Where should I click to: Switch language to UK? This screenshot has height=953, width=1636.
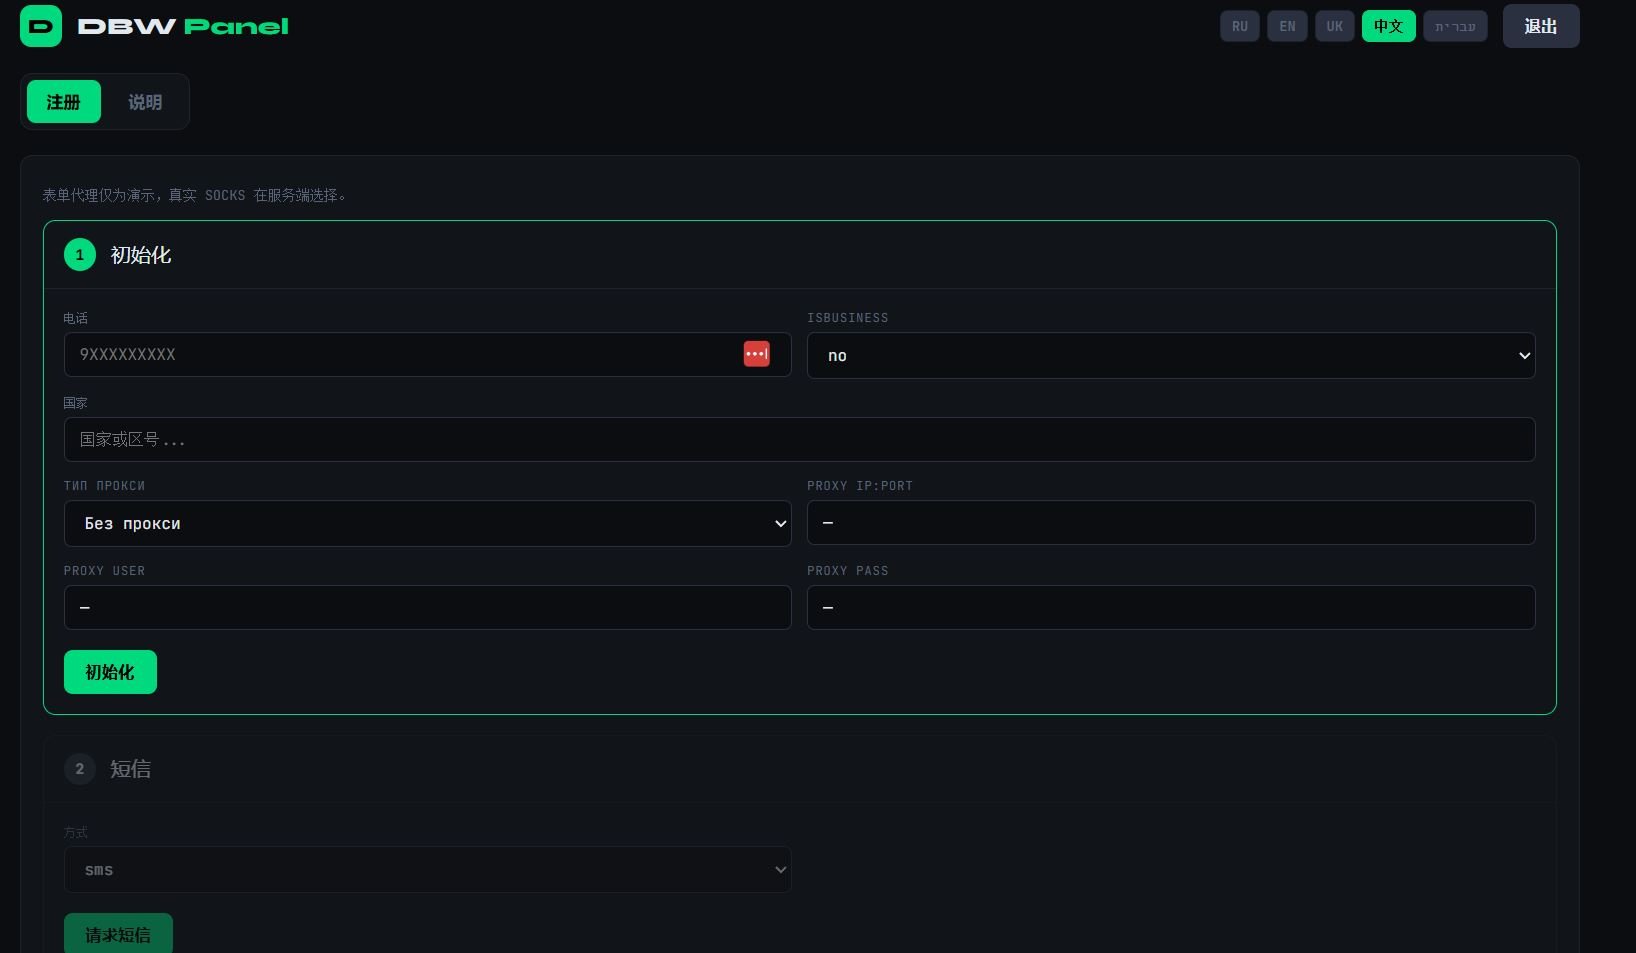[1334, 26]
